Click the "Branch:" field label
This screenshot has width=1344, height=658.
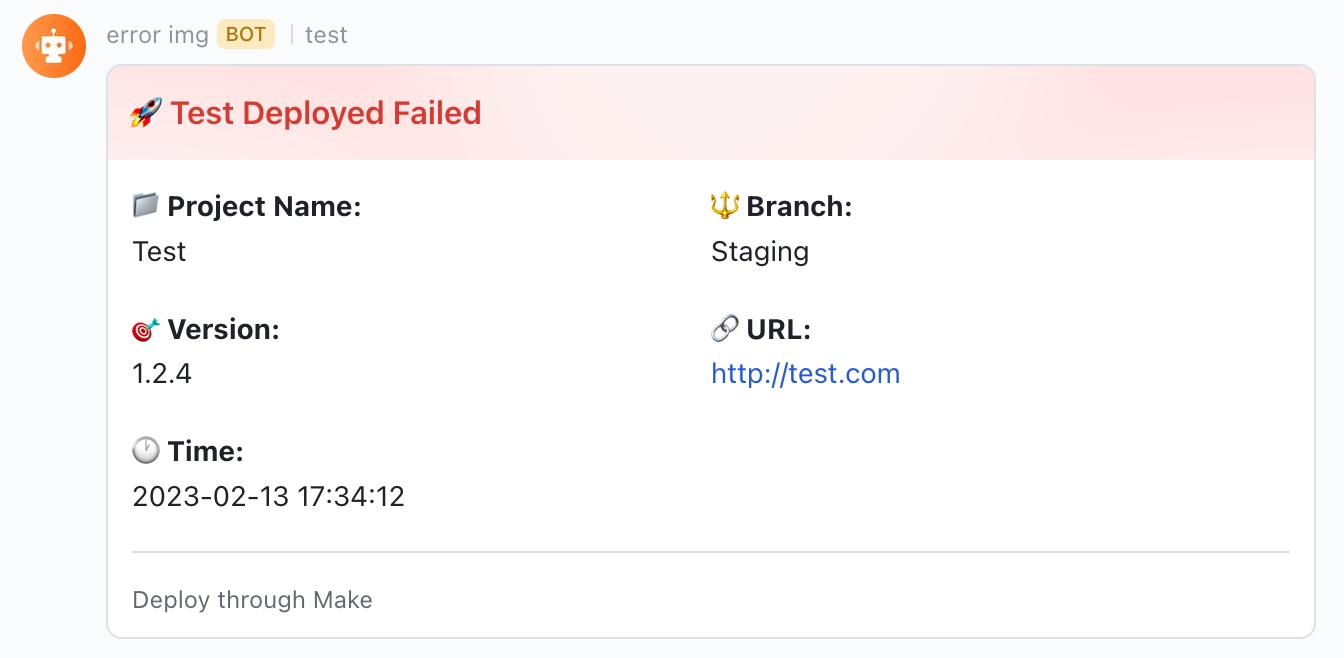click(799, 206)
